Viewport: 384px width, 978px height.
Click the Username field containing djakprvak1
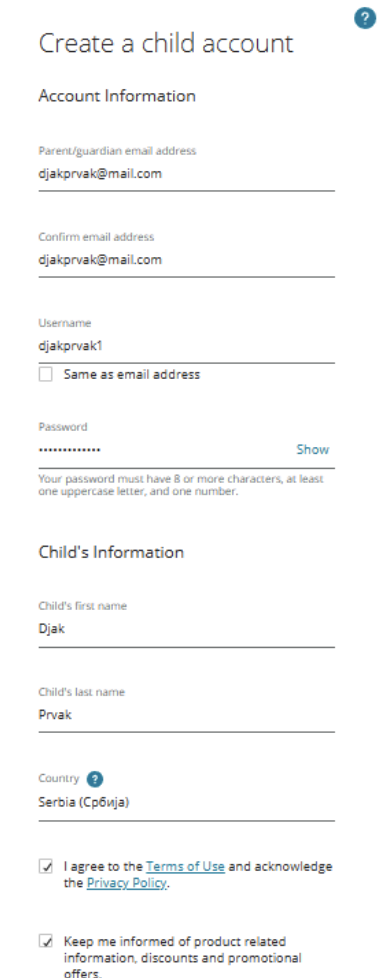click(x=186, y=346)
